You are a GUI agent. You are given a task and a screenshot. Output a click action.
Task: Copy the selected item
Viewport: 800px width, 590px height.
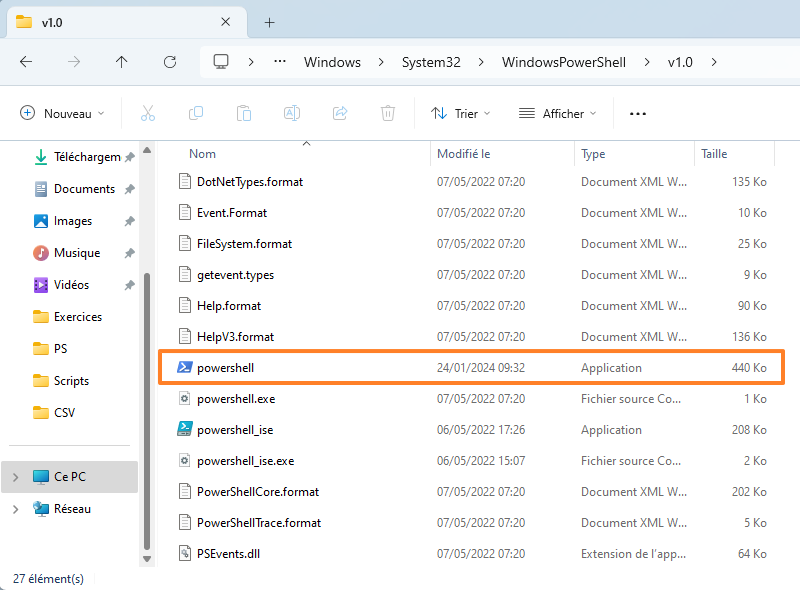pyautogui.click(x=196, y=113)
